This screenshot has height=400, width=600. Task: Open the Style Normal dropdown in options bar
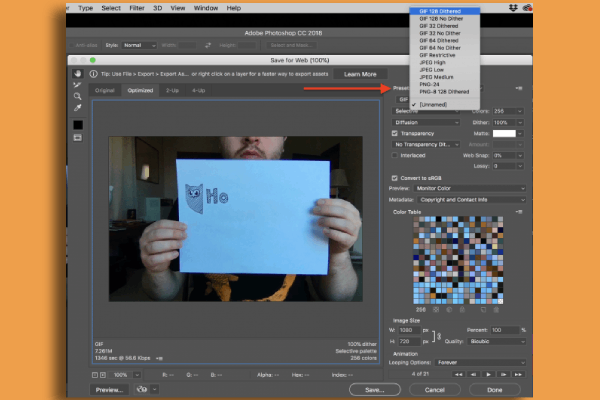click(139, 45)
